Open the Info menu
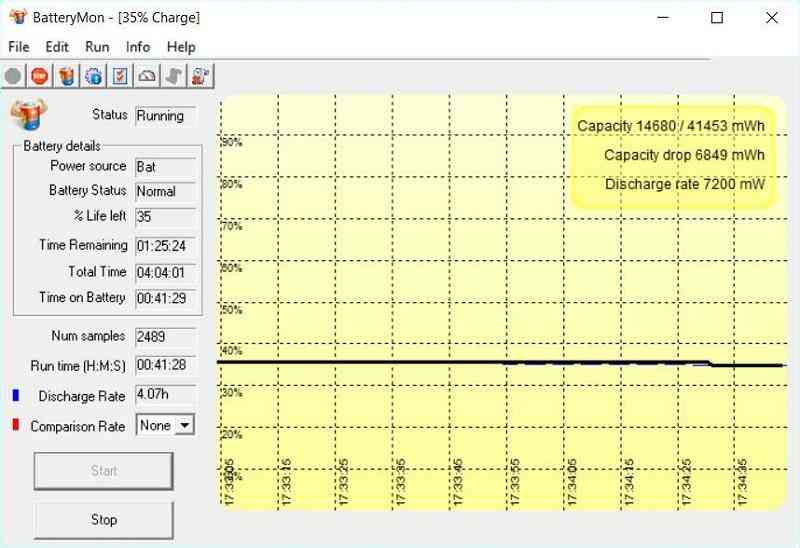800x548 pixels. 138,47
